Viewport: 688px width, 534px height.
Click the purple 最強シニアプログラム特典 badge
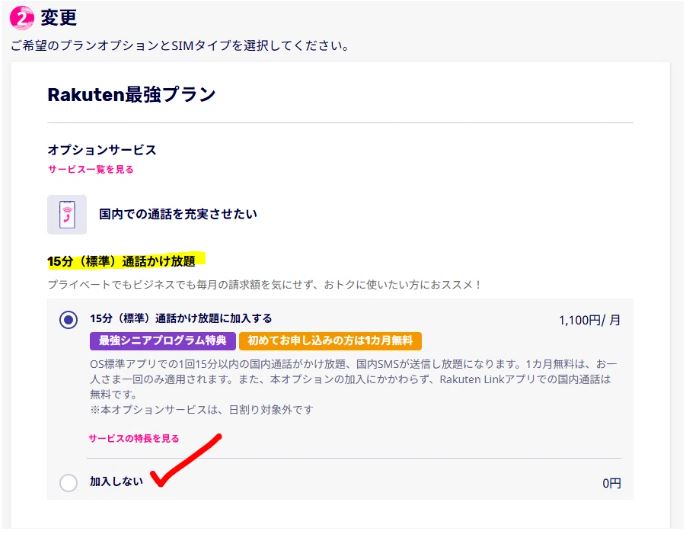pos(162,341)
